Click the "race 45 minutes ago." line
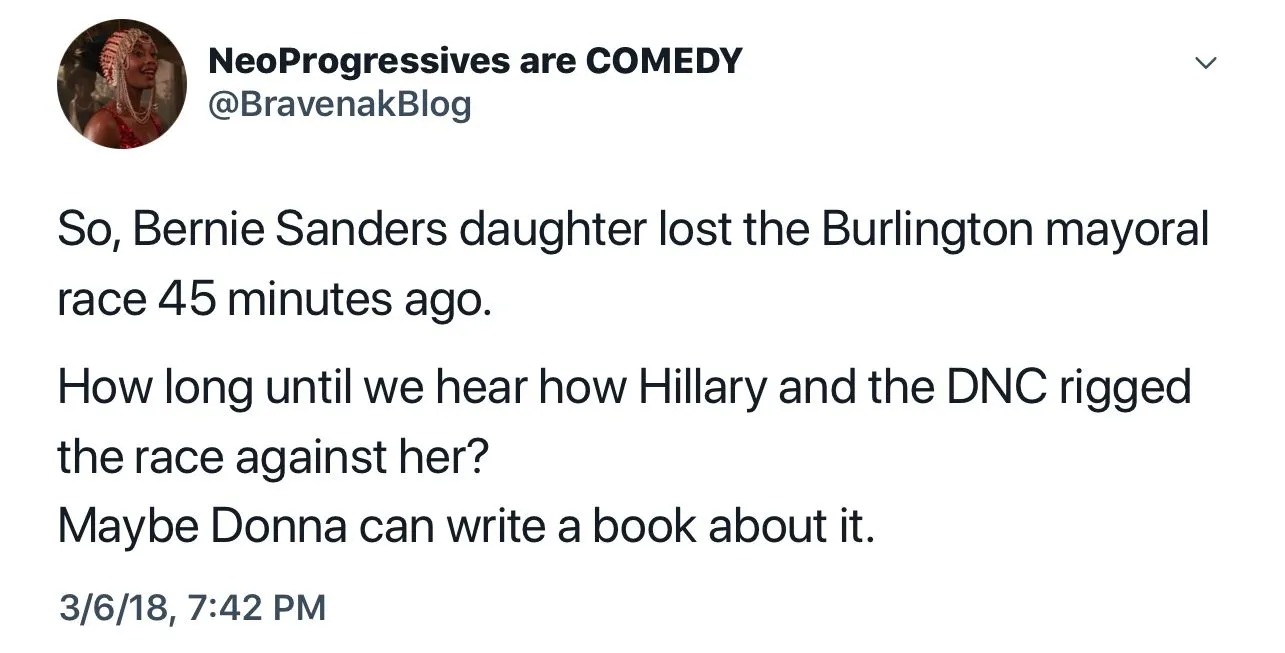1285x653 pixels. point(275,300)
